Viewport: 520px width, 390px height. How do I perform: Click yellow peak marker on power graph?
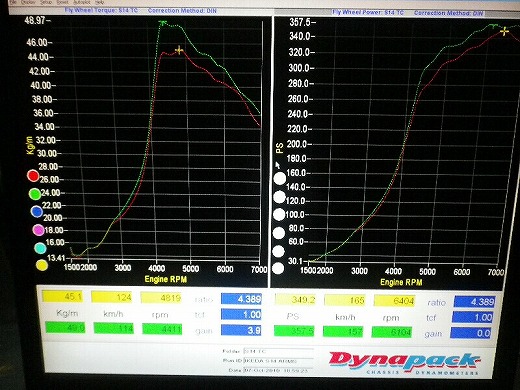[504, 31]
